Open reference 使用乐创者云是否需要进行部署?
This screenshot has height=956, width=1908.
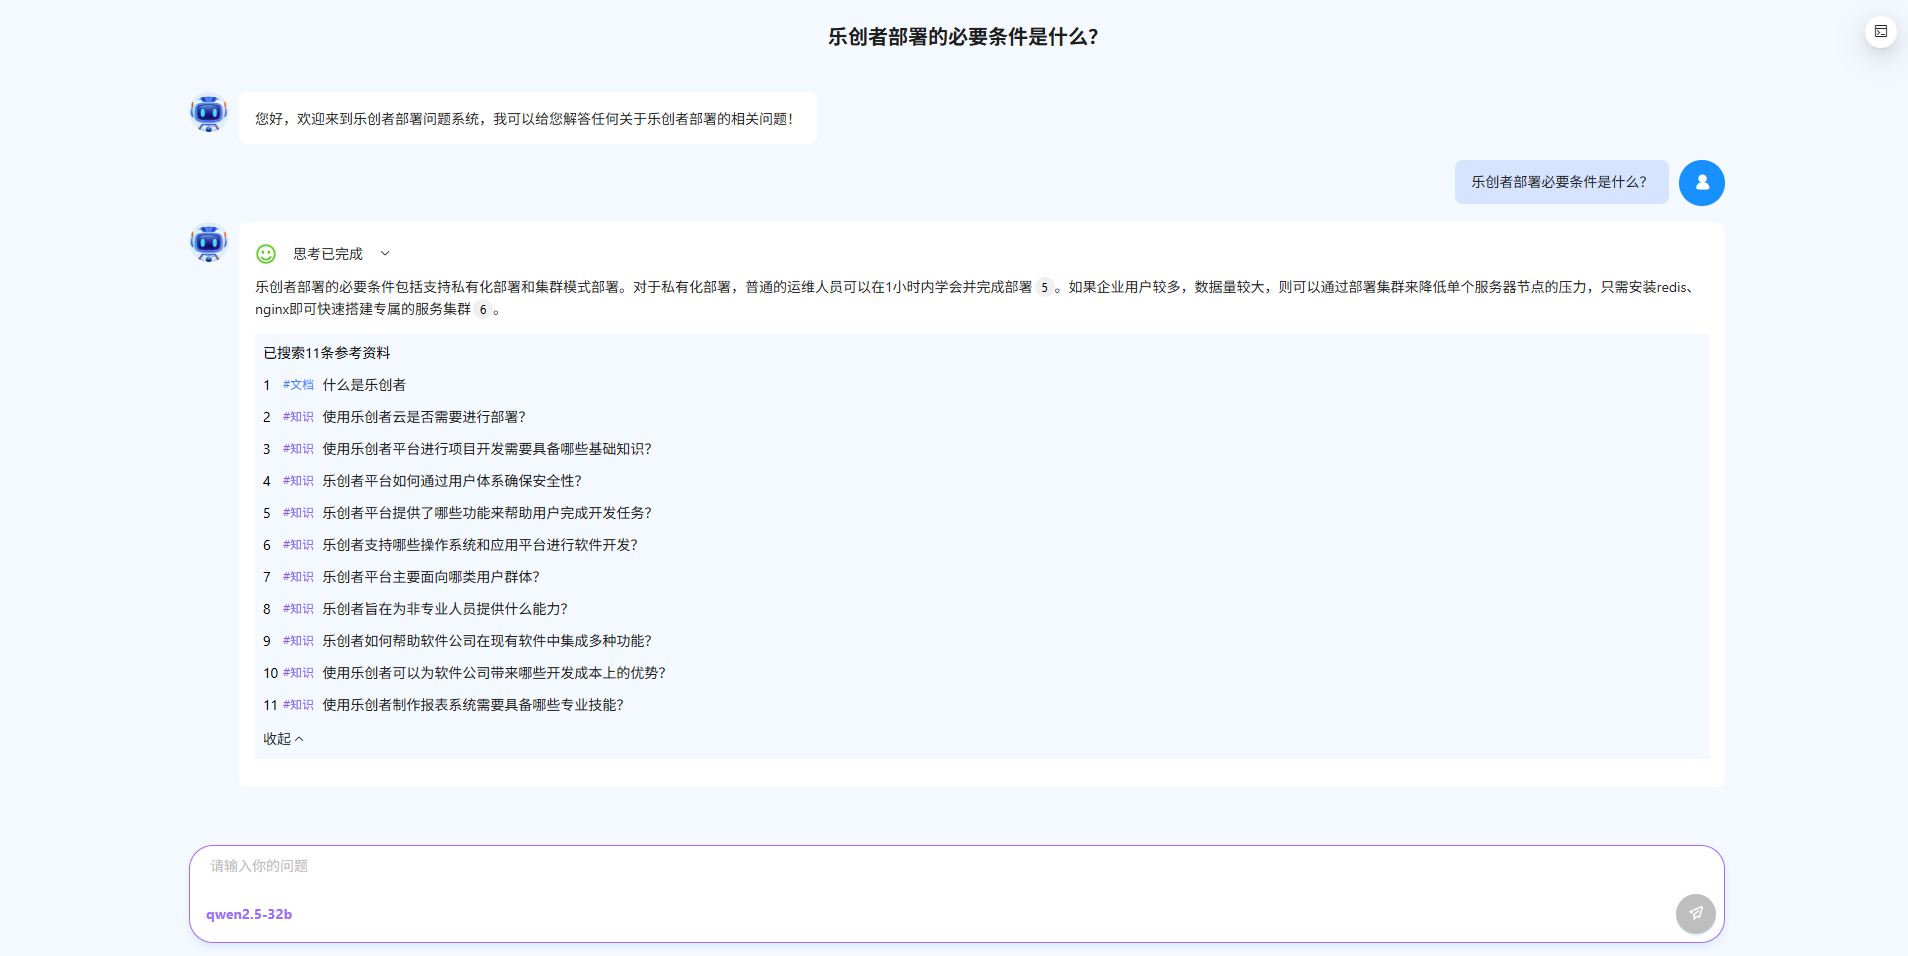point(423,417)
